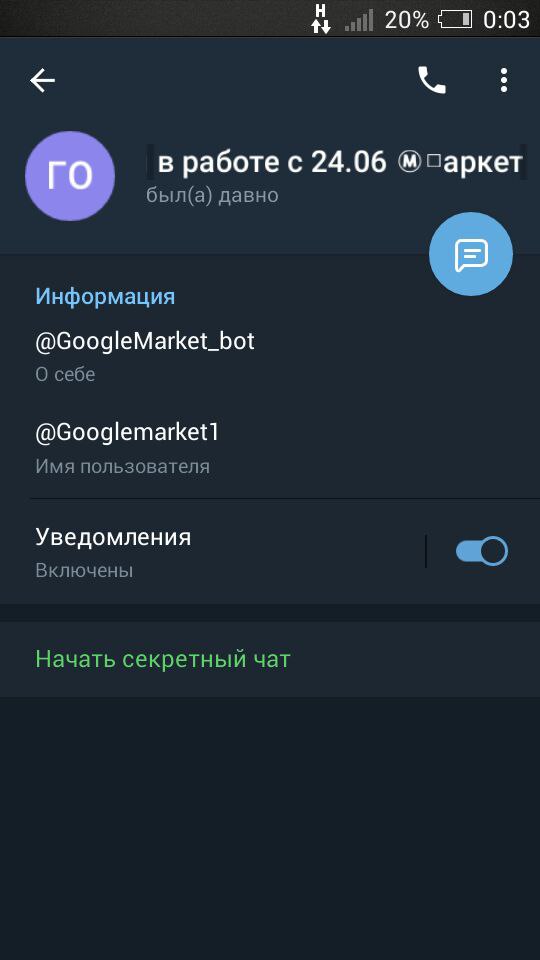Tap the mobile data H arrows icon

point(321,18)
